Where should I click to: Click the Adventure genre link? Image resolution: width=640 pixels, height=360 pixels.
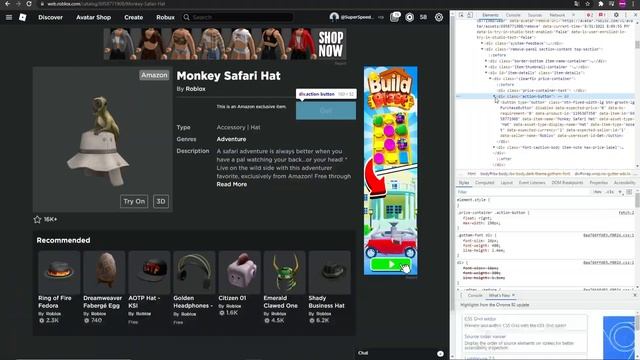point(231,139)
